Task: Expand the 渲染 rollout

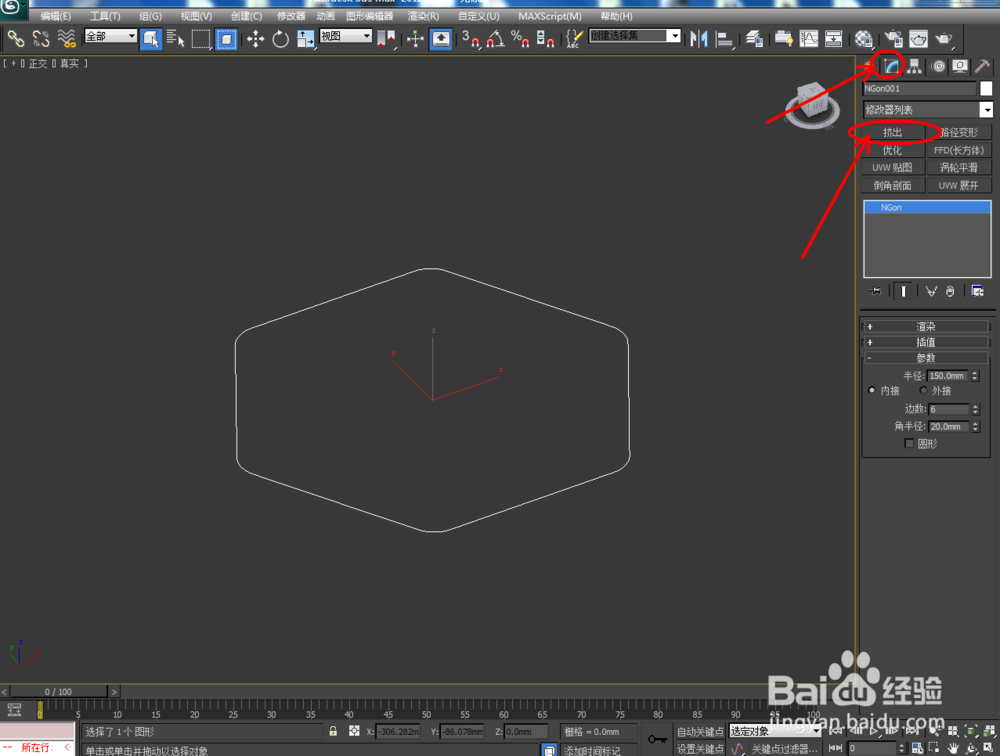Action: pos(926,326)
